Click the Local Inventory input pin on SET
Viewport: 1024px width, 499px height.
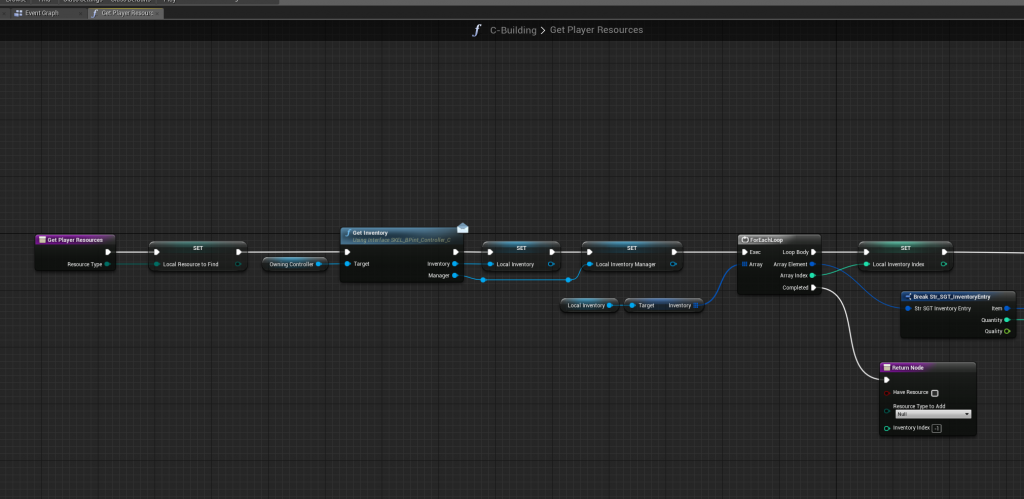point(490,265)
